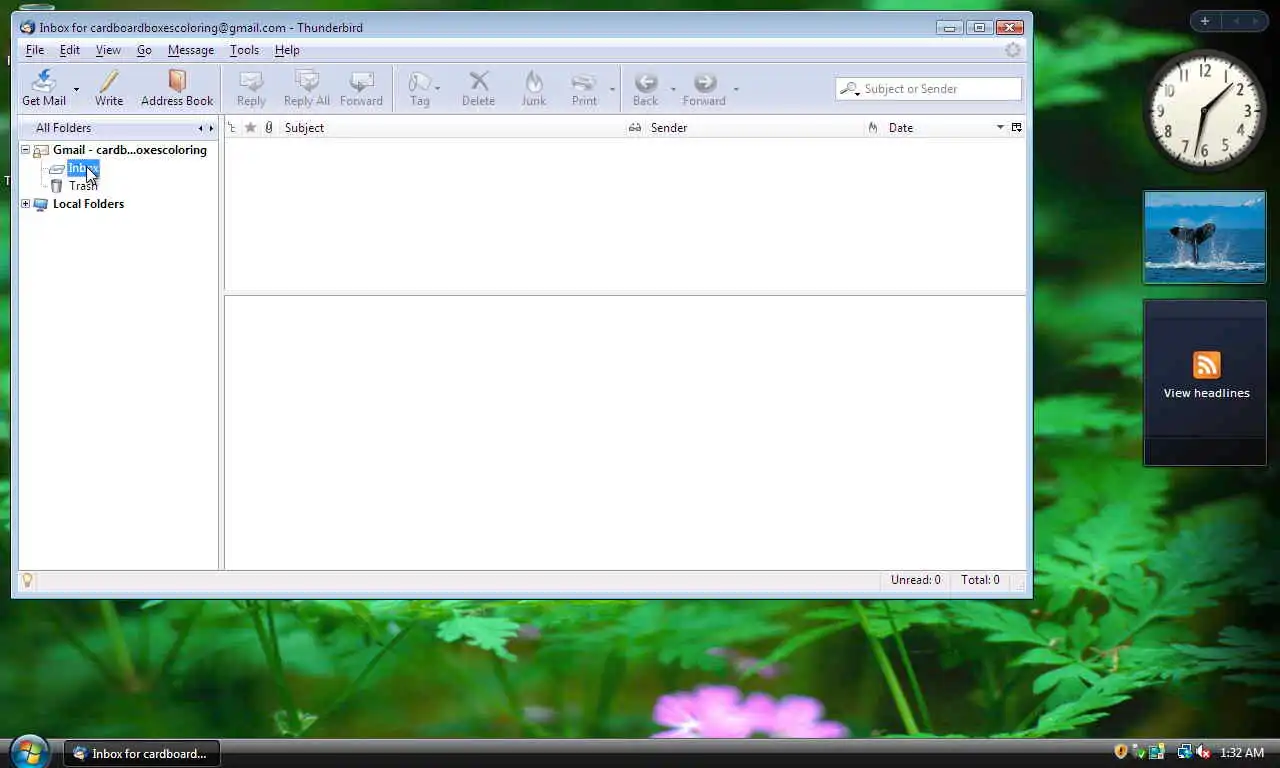This screenshot has height=768, width=1280.
Task: Select the Gmail account folder
Action: (129, 150)
